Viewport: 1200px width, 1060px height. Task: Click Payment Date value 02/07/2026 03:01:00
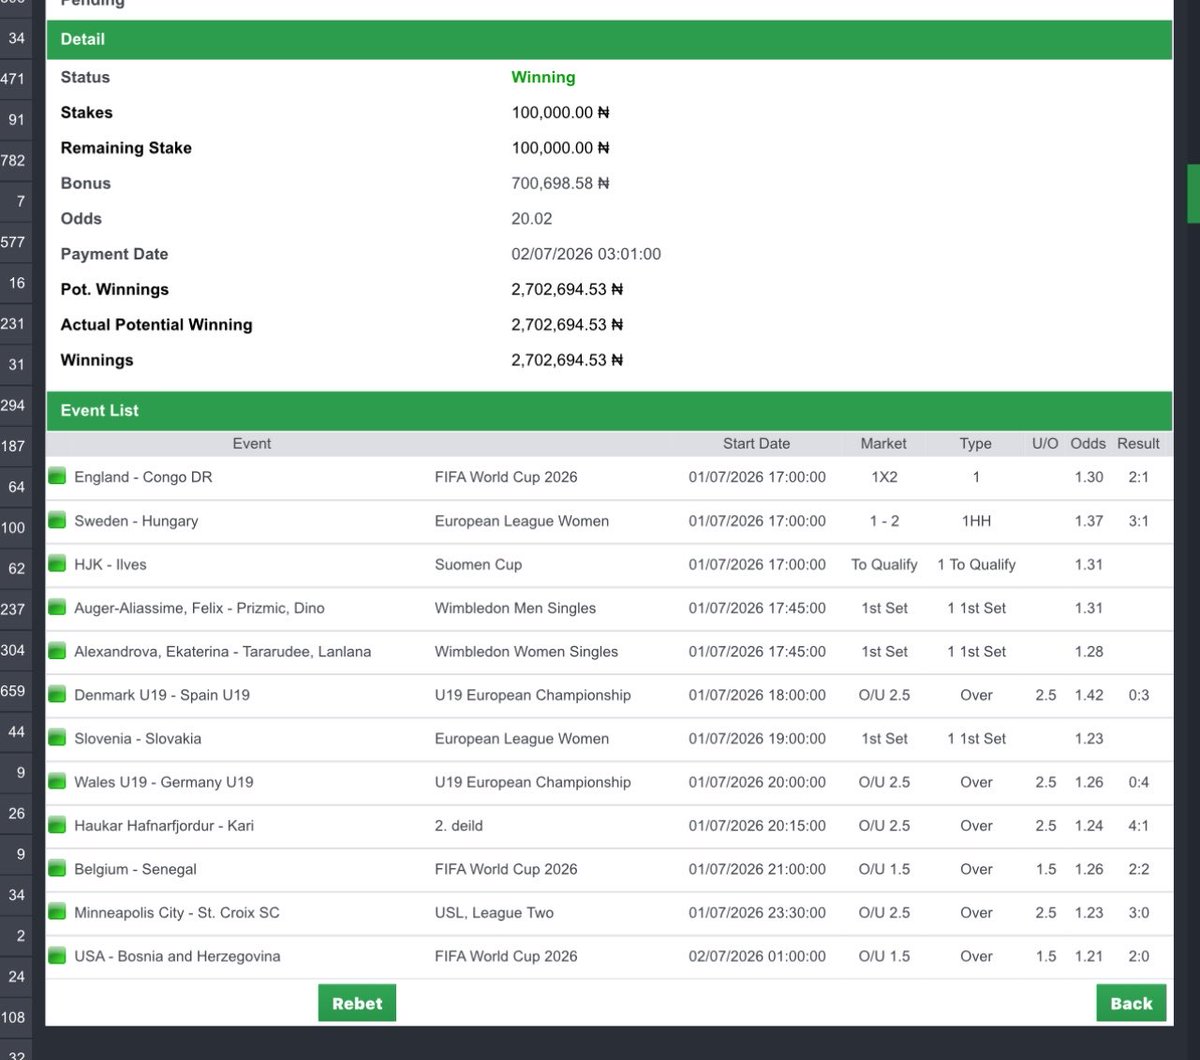(x=586, y=254)
